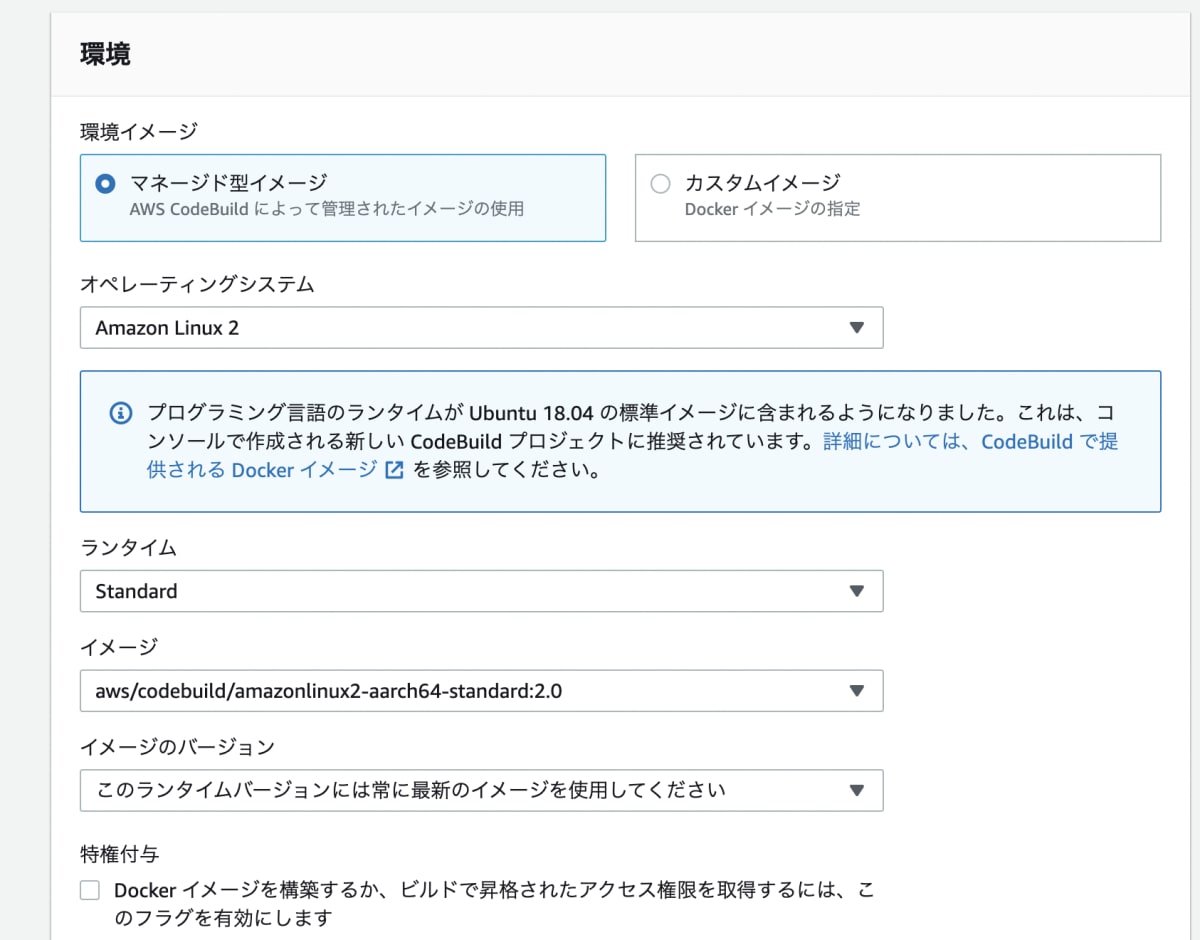This screenshot has width=1200, height=940.
Task: Click the Docker イメージを構築するか checkbox description
Action: (x=494, y=903)
